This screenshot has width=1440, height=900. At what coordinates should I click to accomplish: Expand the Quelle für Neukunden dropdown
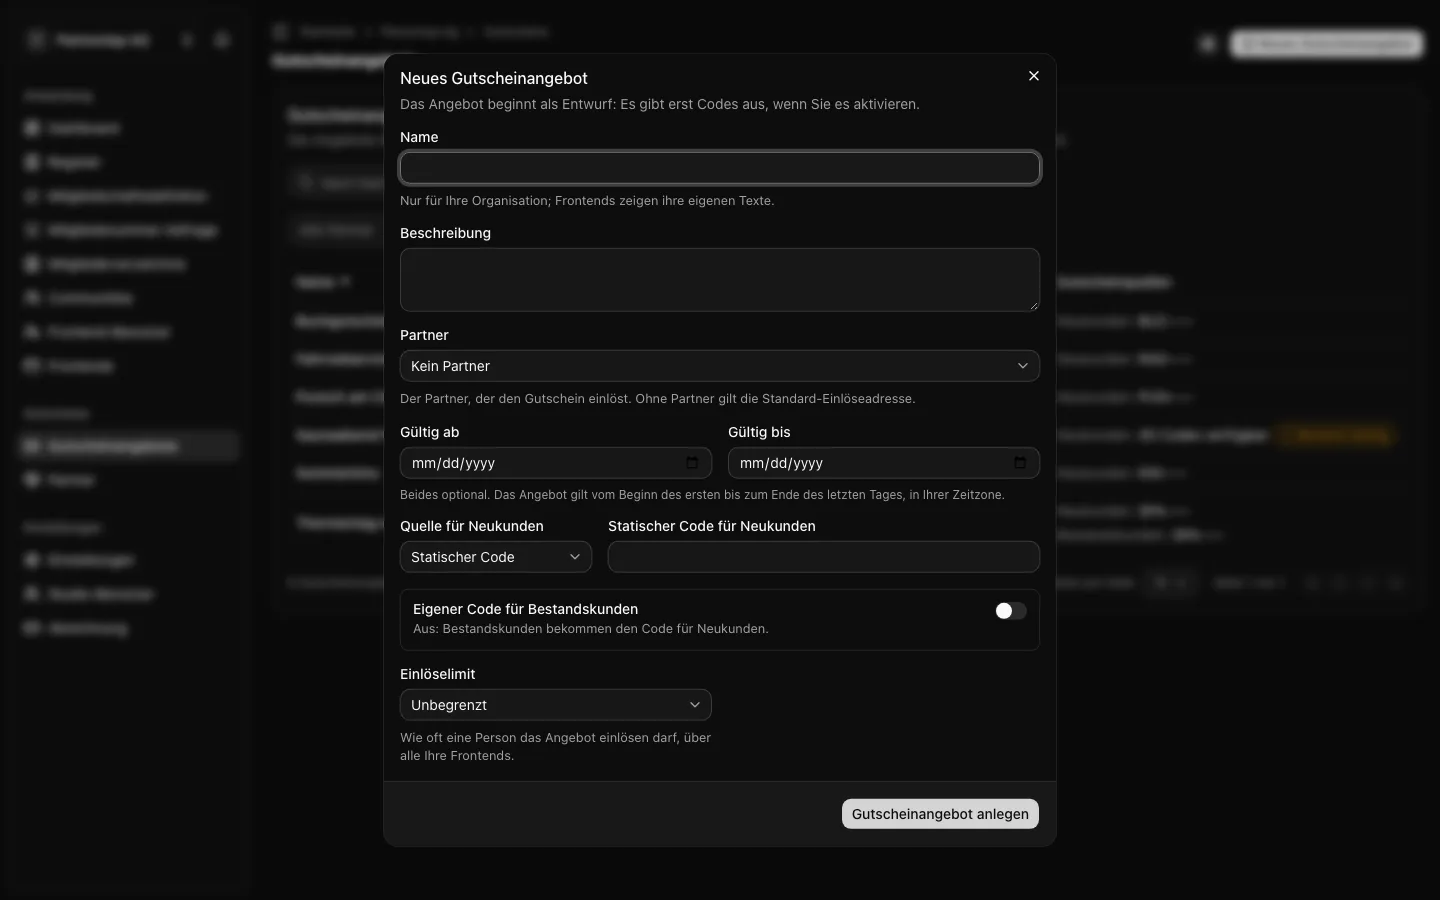[496, 557]
